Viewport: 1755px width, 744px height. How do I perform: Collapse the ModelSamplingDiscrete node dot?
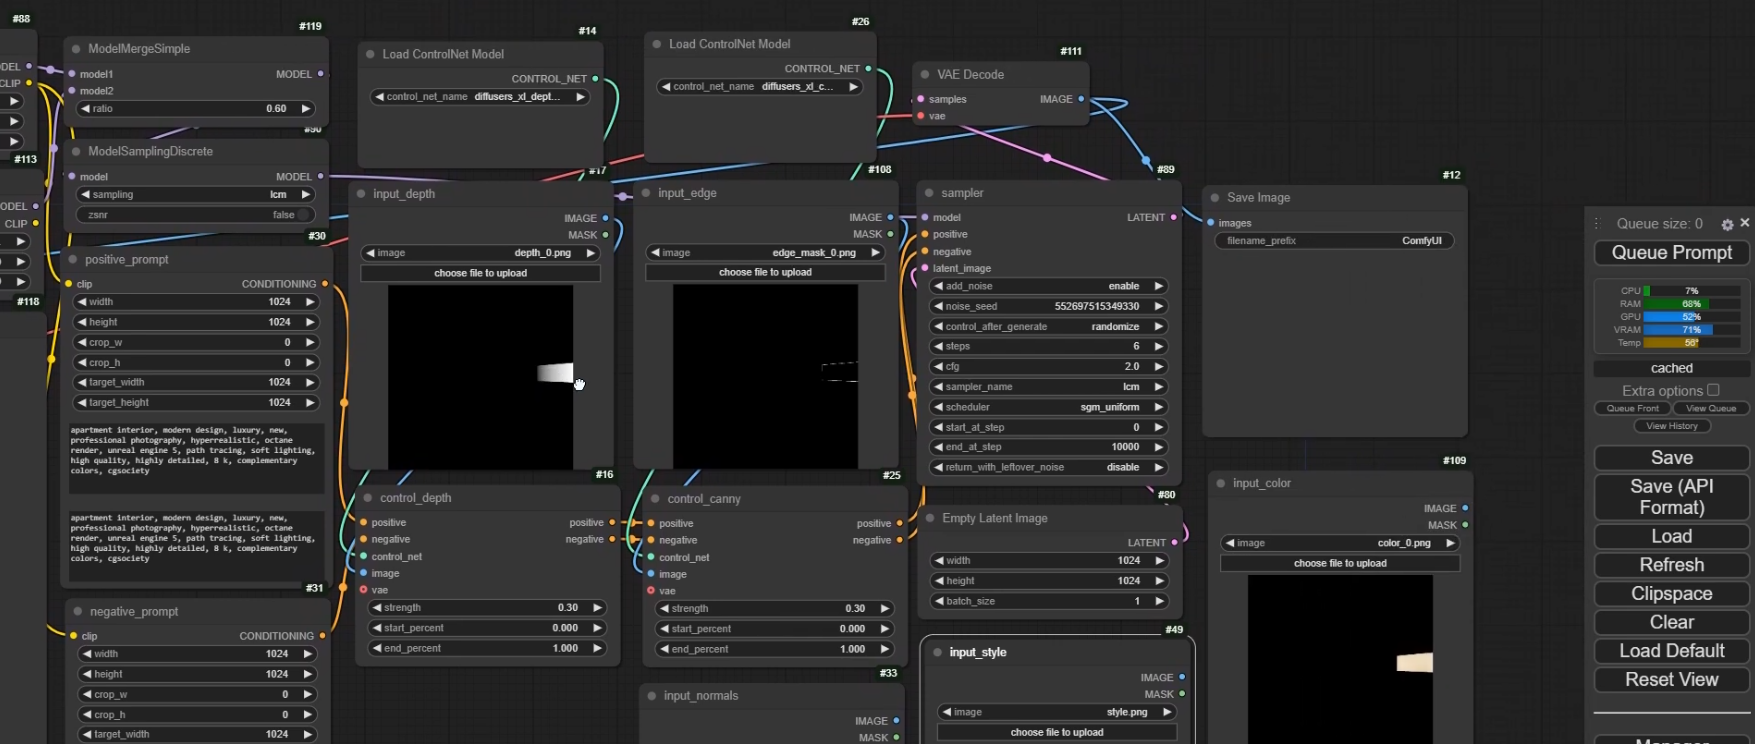76,151
